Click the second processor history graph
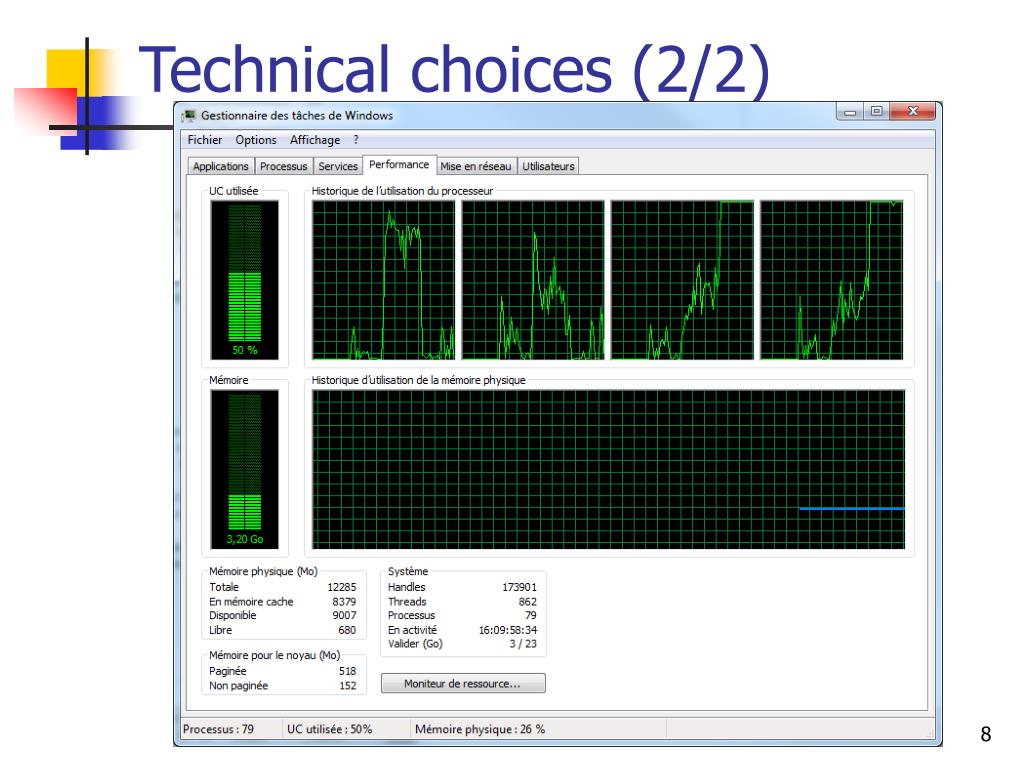This screenshot has height=768, width=1024. coord(533,280)
